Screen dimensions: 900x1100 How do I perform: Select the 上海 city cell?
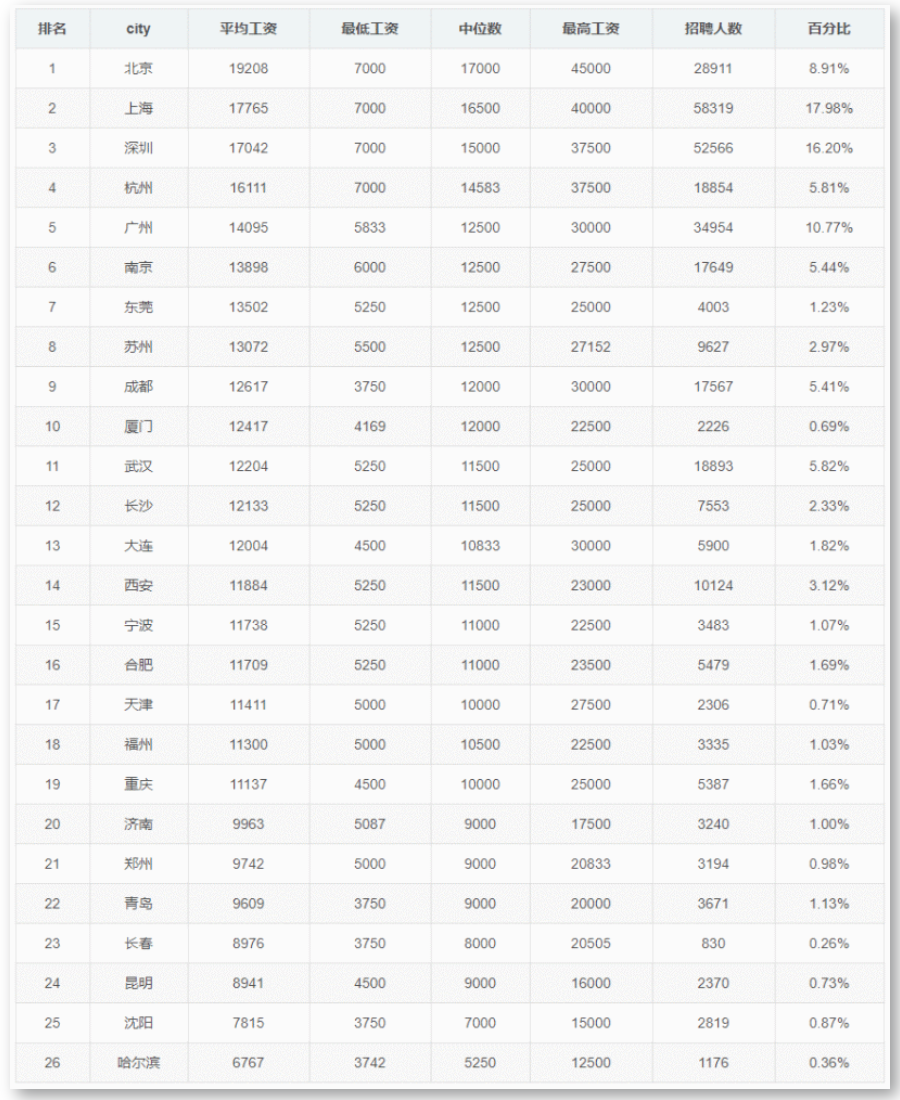[x=138, y=109]
